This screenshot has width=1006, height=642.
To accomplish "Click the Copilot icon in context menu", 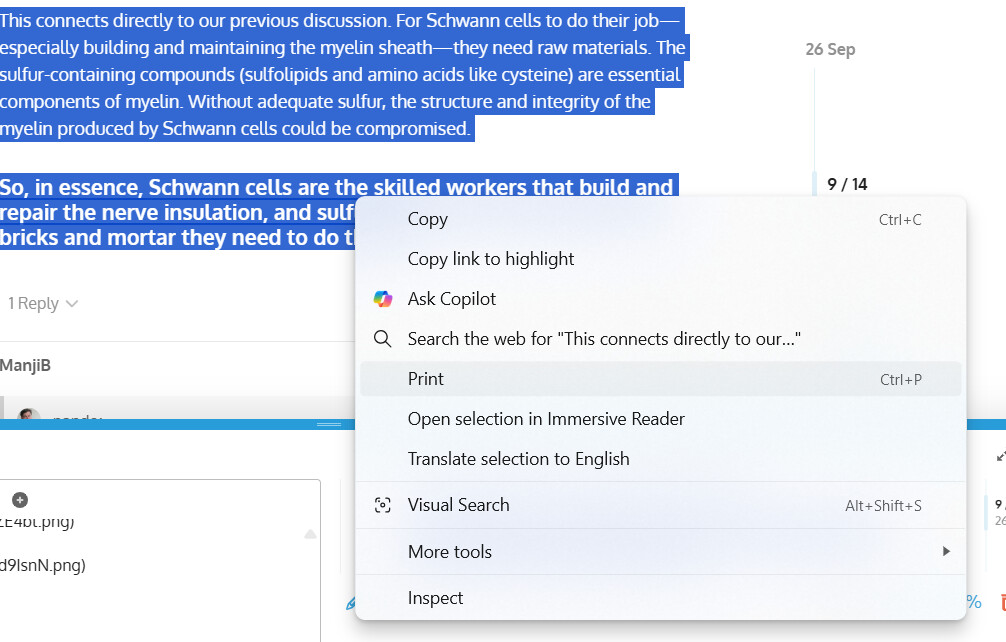I will tap(382, 299).
